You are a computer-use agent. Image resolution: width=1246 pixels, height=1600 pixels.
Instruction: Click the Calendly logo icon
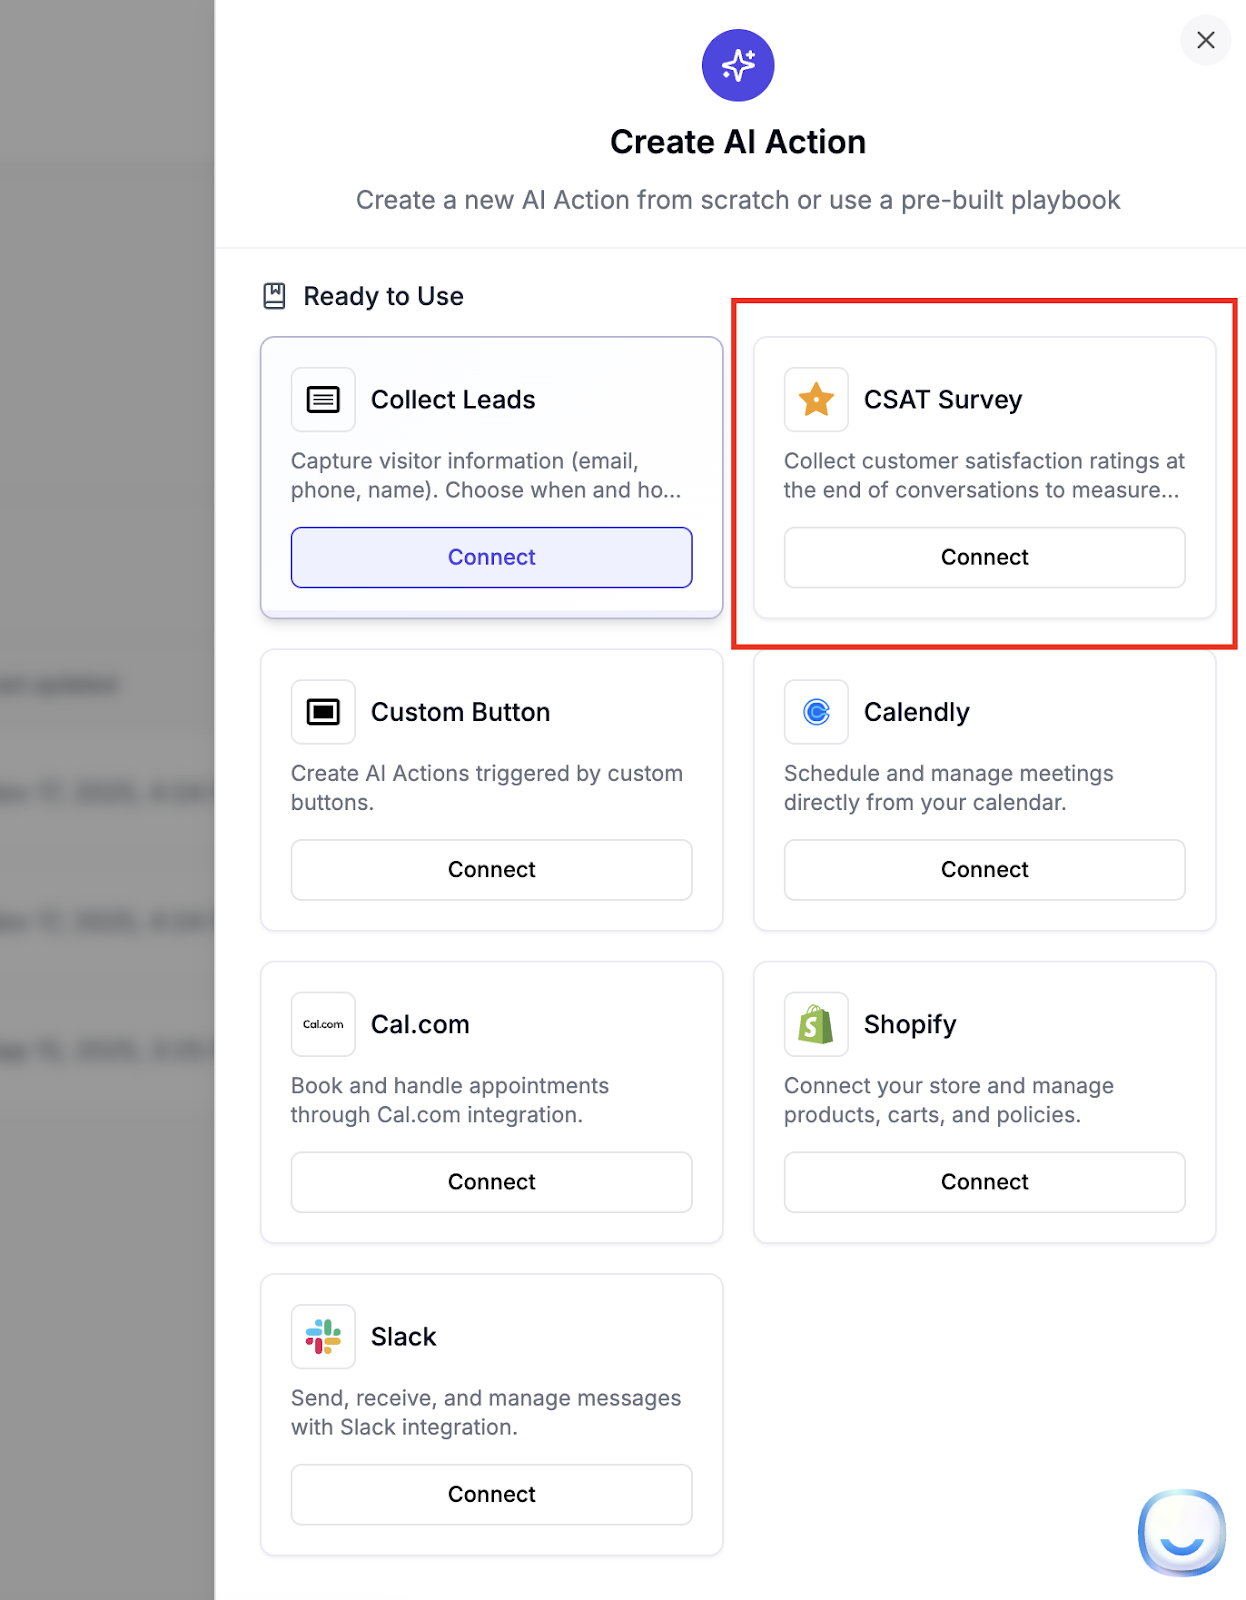click(x=816, y=712)
